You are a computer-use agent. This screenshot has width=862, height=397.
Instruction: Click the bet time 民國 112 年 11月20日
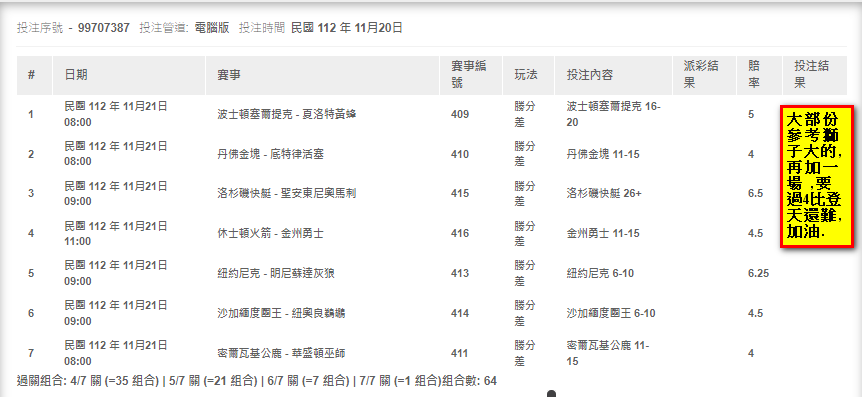point(346,27)
